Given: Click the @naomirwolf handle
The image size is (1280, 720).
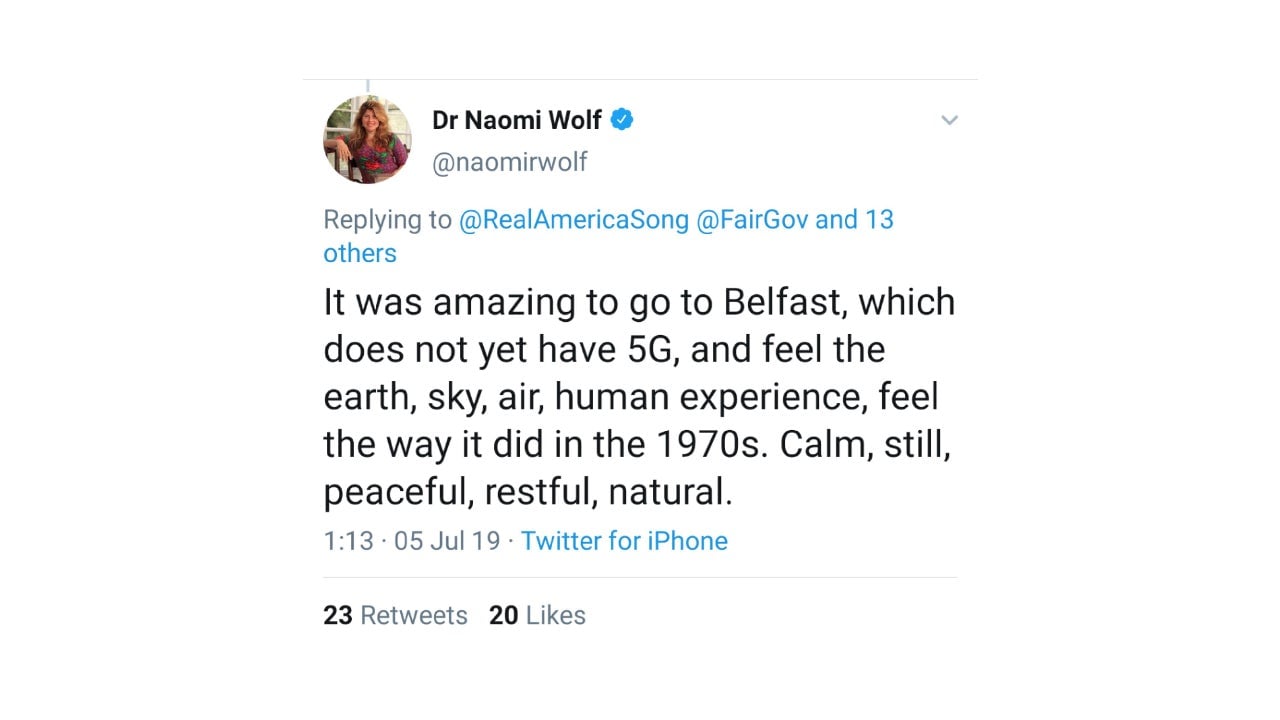Looking at the screenshot, I should tap(509, 162).
